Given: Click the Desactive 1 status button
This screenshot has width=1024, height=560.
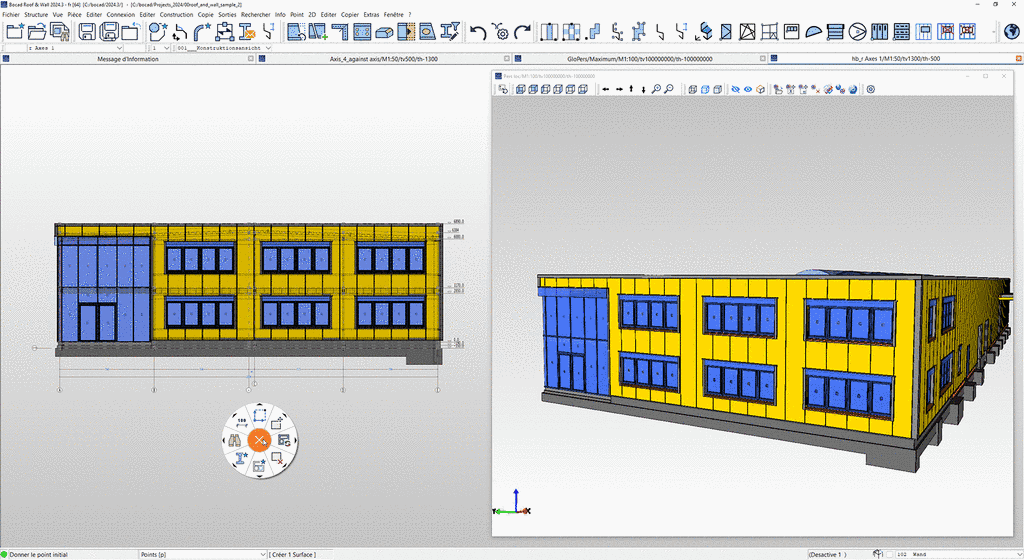Looking at the screenshot, I should pyautogui.click(x=826, y=554).
